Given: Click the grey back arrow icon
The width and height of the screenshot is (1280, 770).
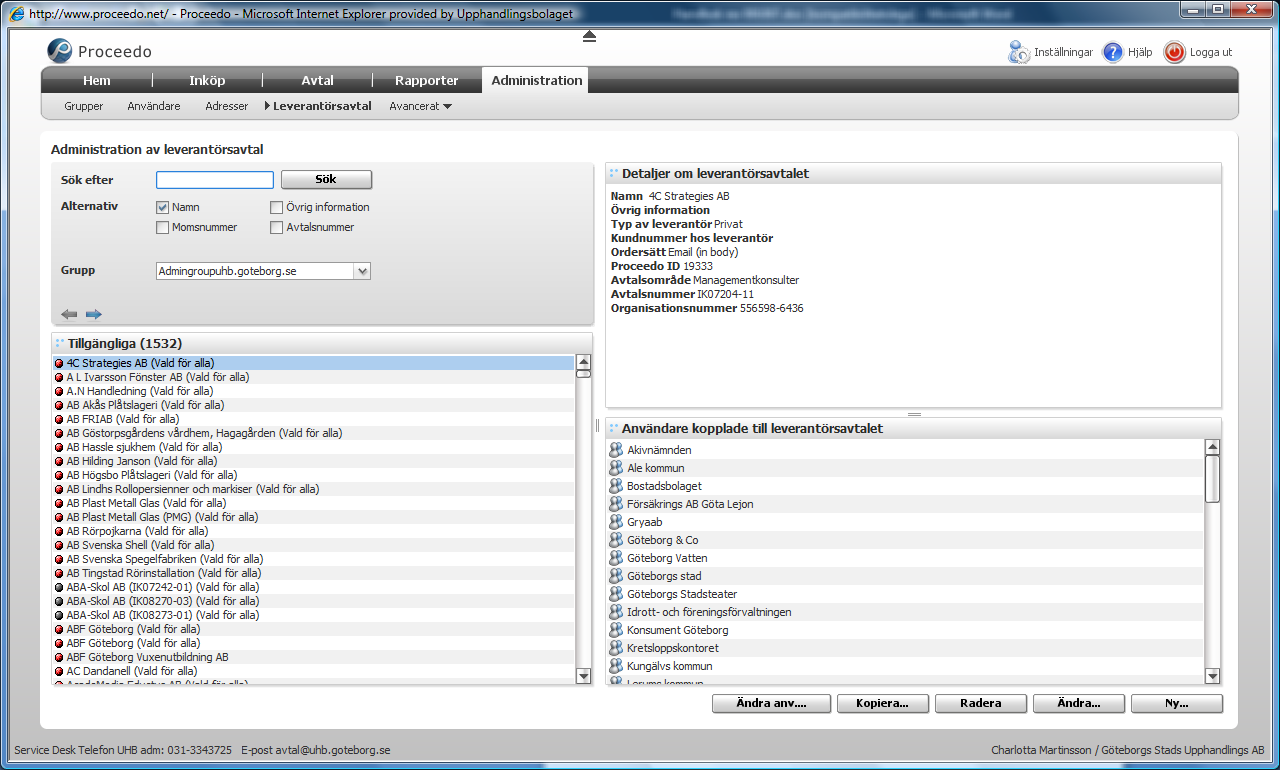Looking at the screenshot, I should [x=69, y=314].
